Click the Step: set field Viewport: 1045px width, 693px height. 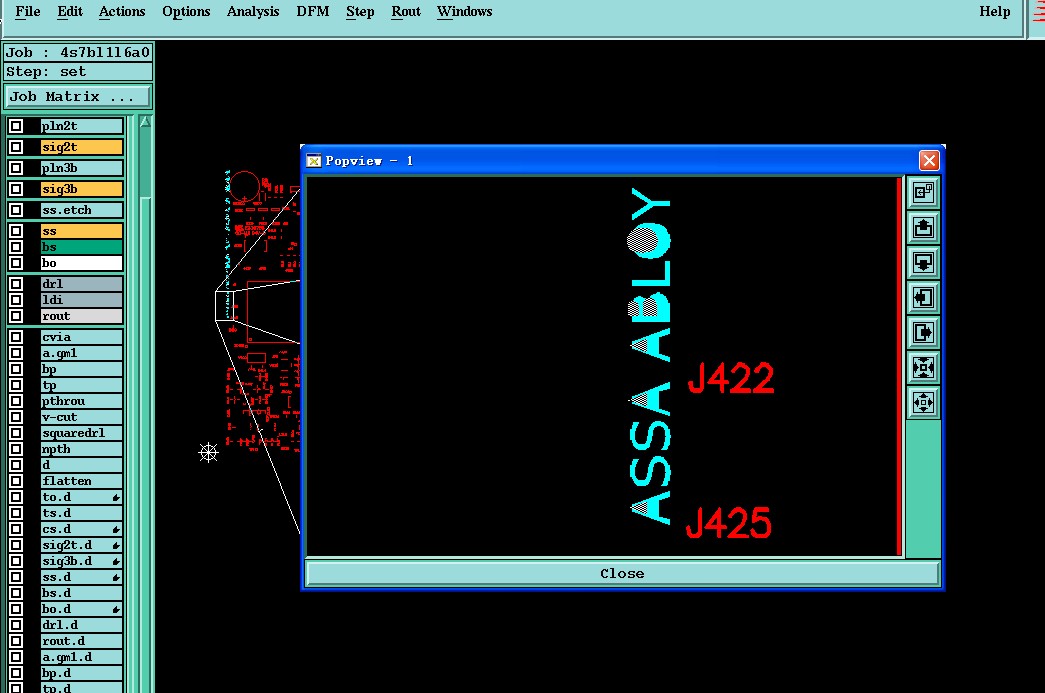78,71
